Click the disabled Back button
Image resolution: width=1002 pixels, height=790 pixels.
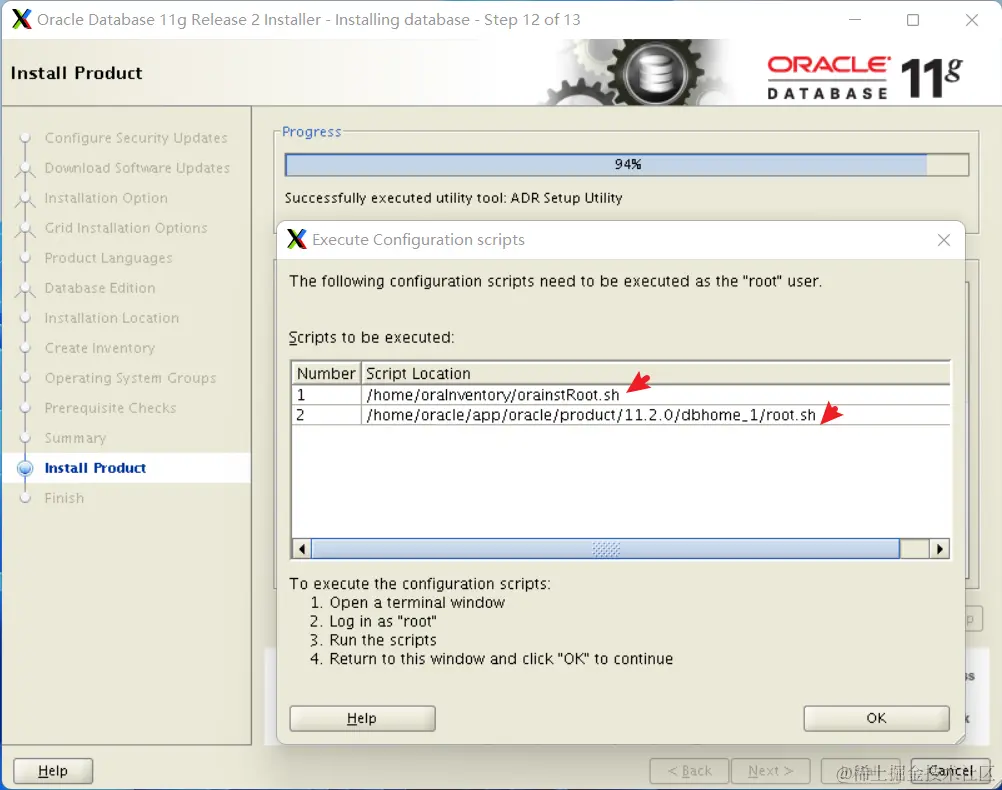point(690,771)
